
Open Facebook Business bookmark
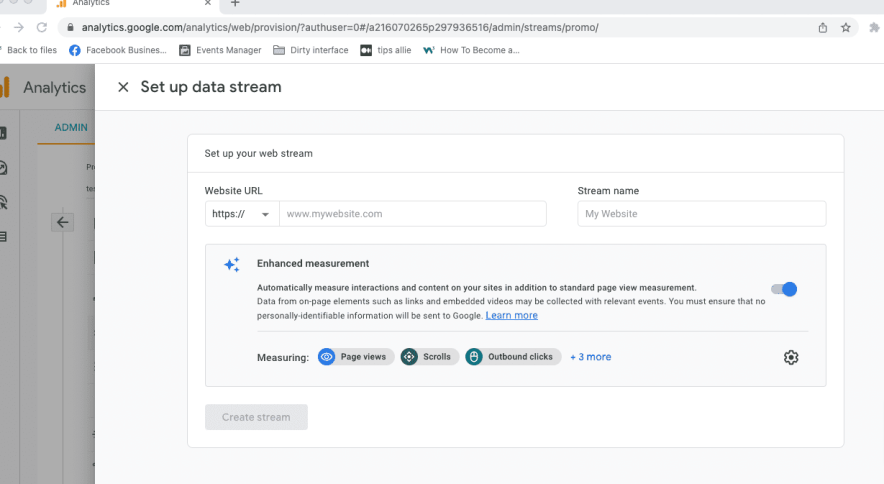click(x=118, y=50)
